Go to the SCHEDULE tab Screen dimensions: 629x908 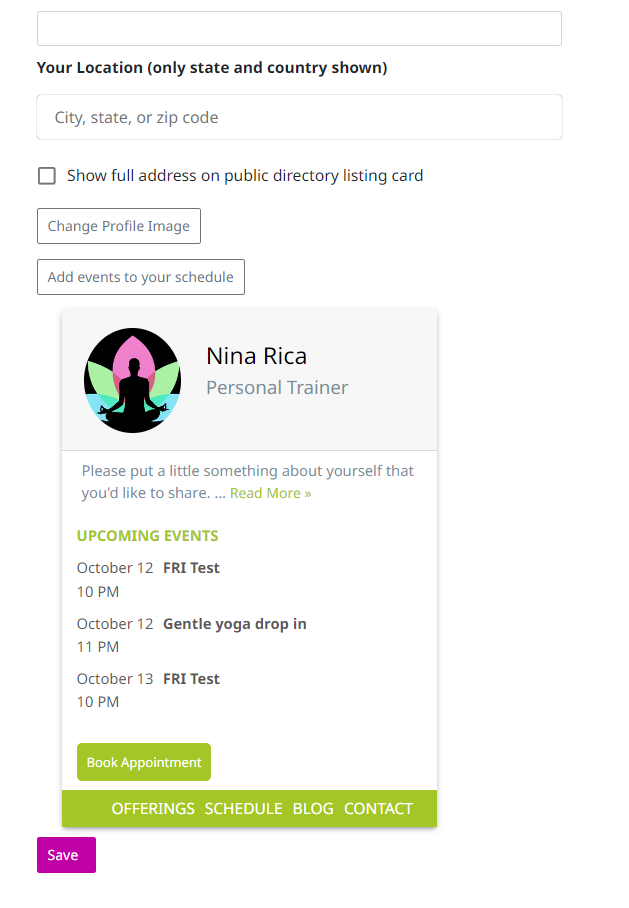(243, 808)
